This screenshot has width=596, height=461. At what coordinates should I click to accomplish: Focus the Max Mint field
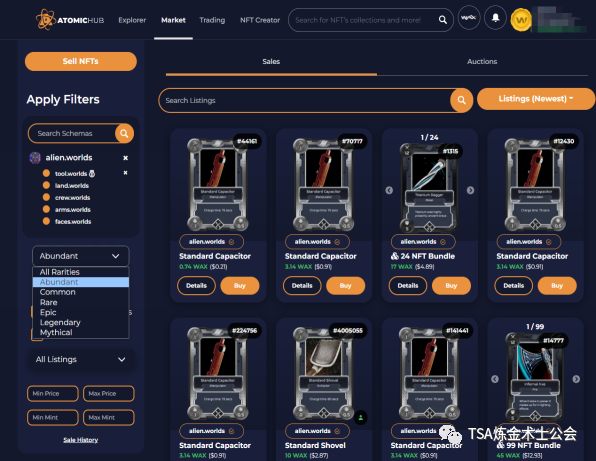point(109,417)
